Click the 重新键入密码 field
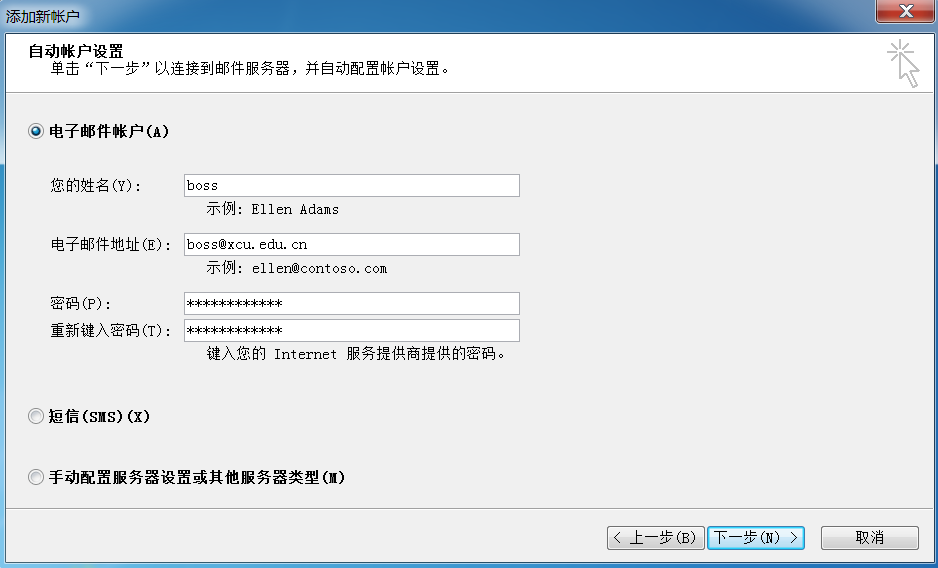Image resolution: width=938 pixels, height=568 pixels. tap(352, 330)
